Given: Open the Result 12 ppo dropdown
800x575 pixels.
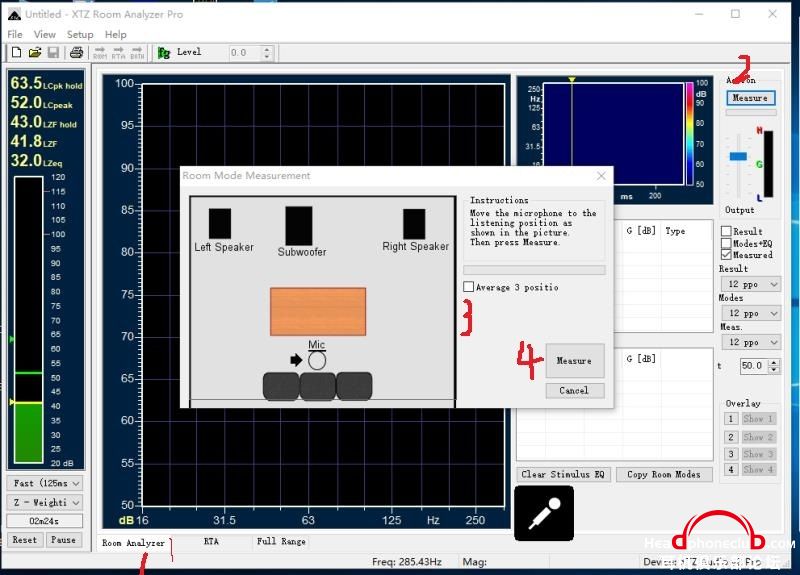Looking at the screenshot, I should 751,284.
